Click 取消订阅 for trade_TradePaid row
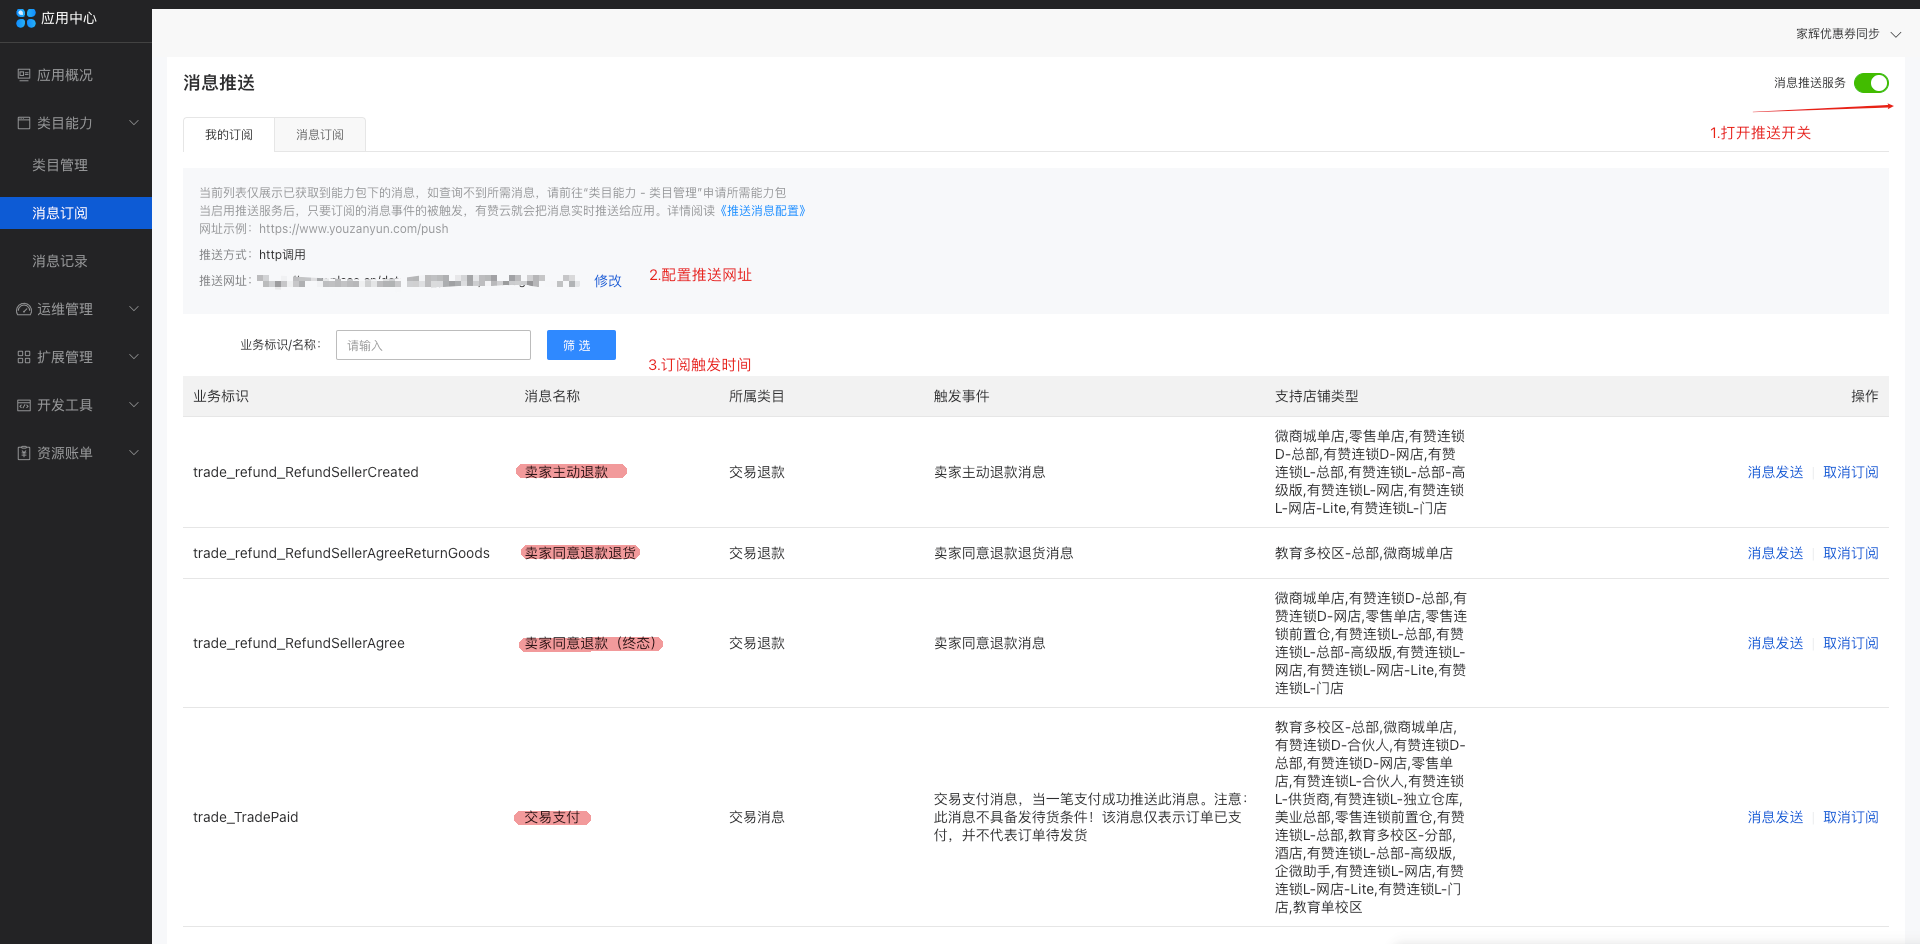Image resolution: width=1920 pixels, height=944 pixels. coord(1850,817)
